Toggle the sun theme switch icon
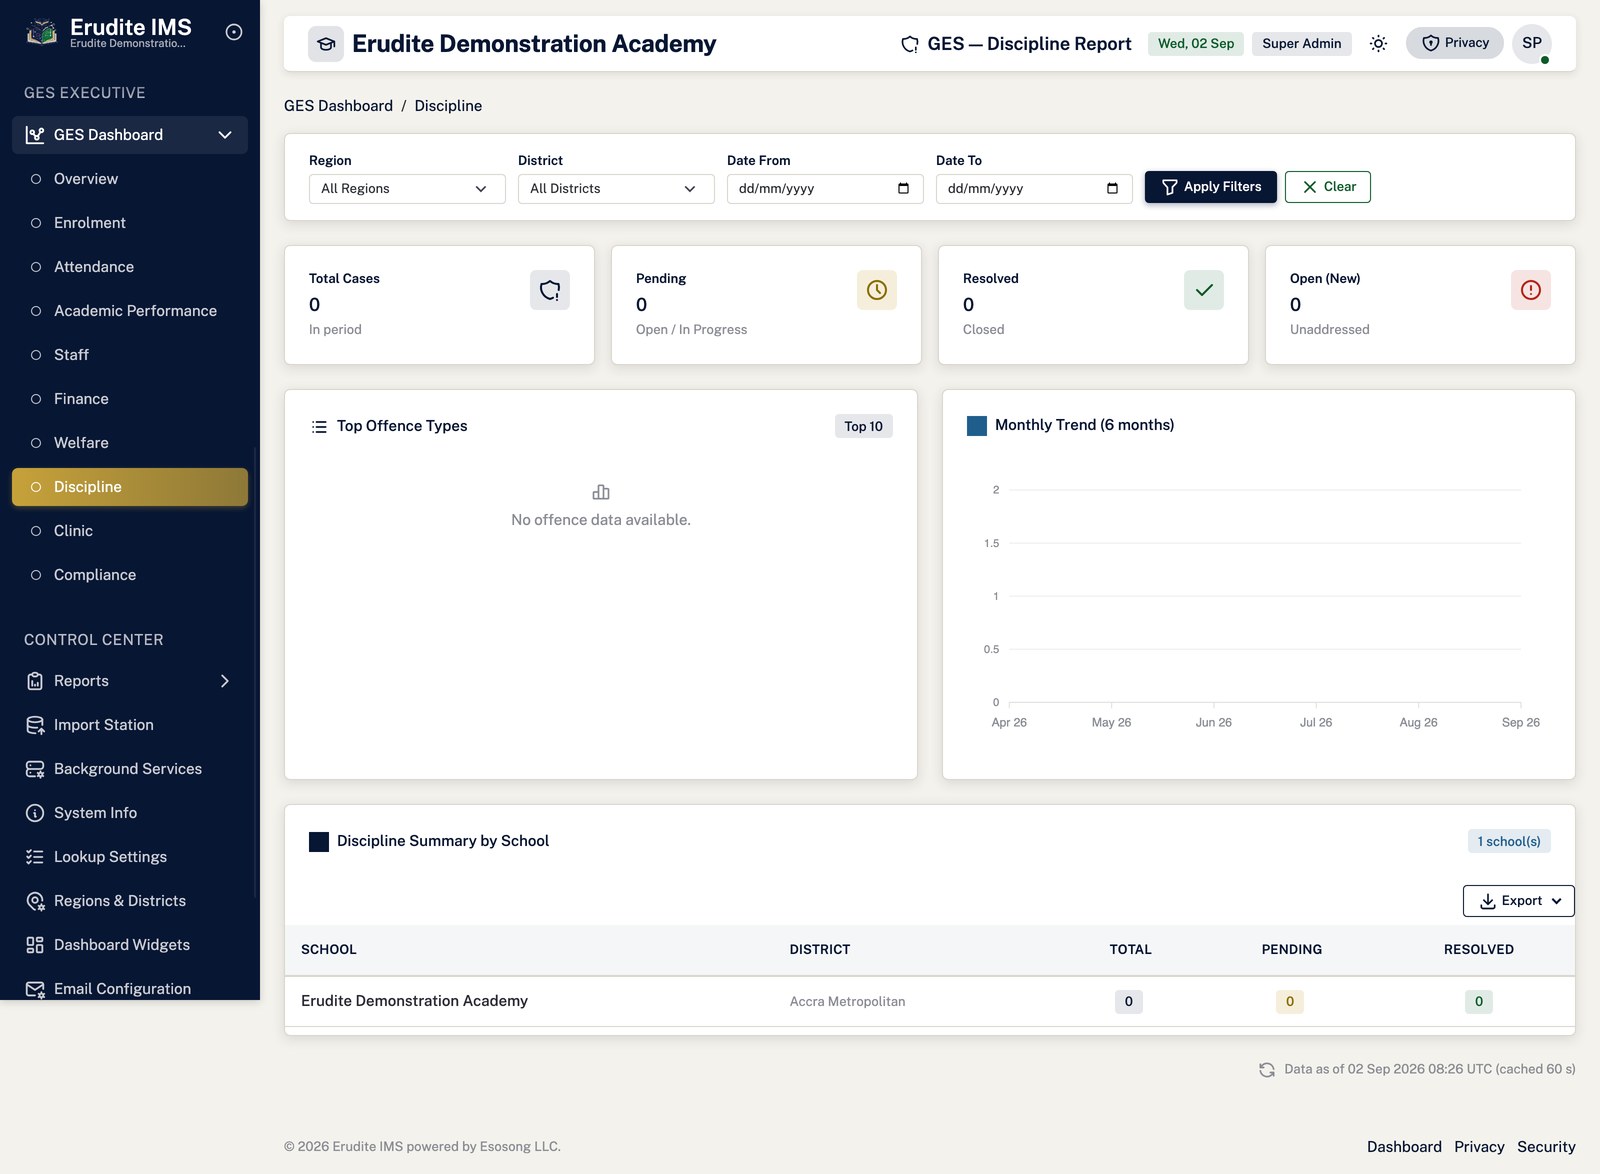 [x=1378, y=44]
